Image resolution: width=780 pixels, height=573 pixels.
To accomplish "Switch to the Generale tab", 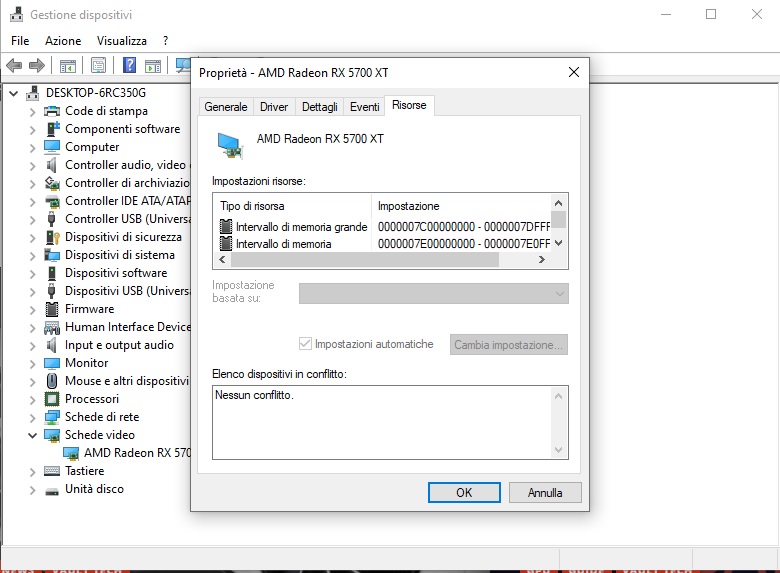I will 226,107.
